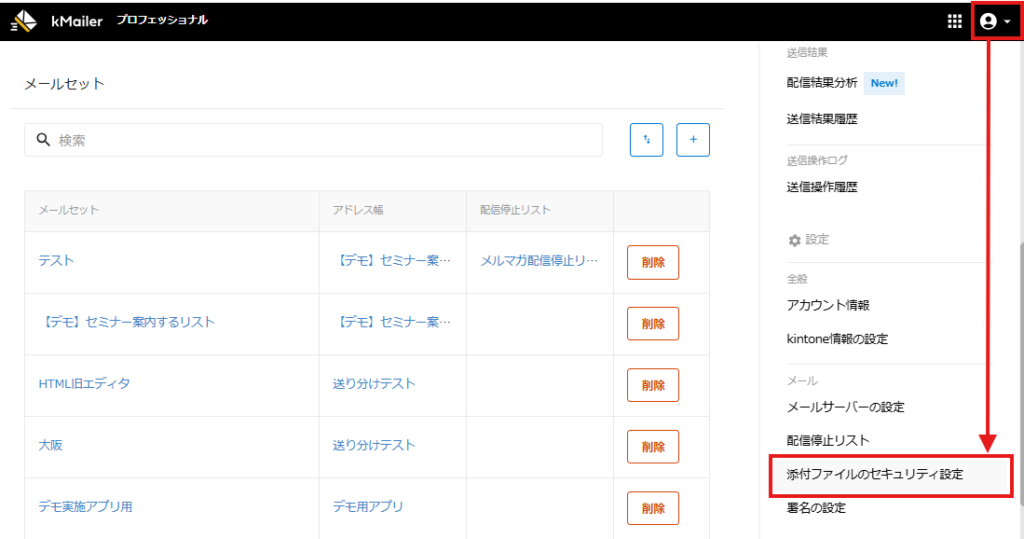1024x539 pixels.
Task: Open 送信操作履歴 from the menu
Action: coord(822,187)
